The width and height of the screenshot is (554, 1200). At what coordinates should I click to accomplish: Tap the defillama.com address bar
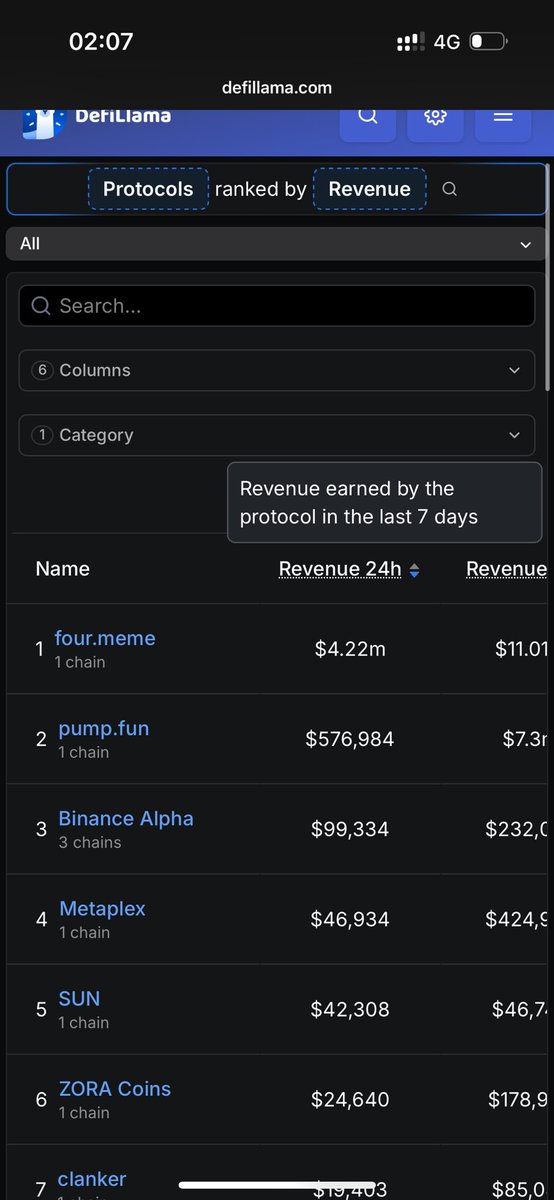[x=277, y=88]
